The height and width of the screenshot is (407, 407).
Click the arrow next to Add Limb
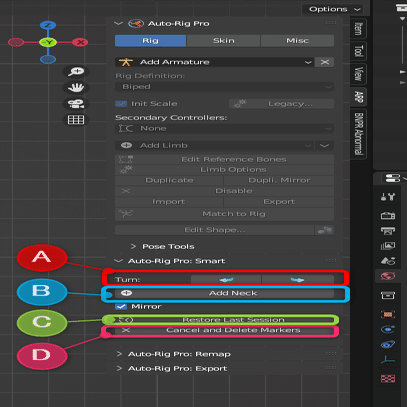tap(325, 145)
